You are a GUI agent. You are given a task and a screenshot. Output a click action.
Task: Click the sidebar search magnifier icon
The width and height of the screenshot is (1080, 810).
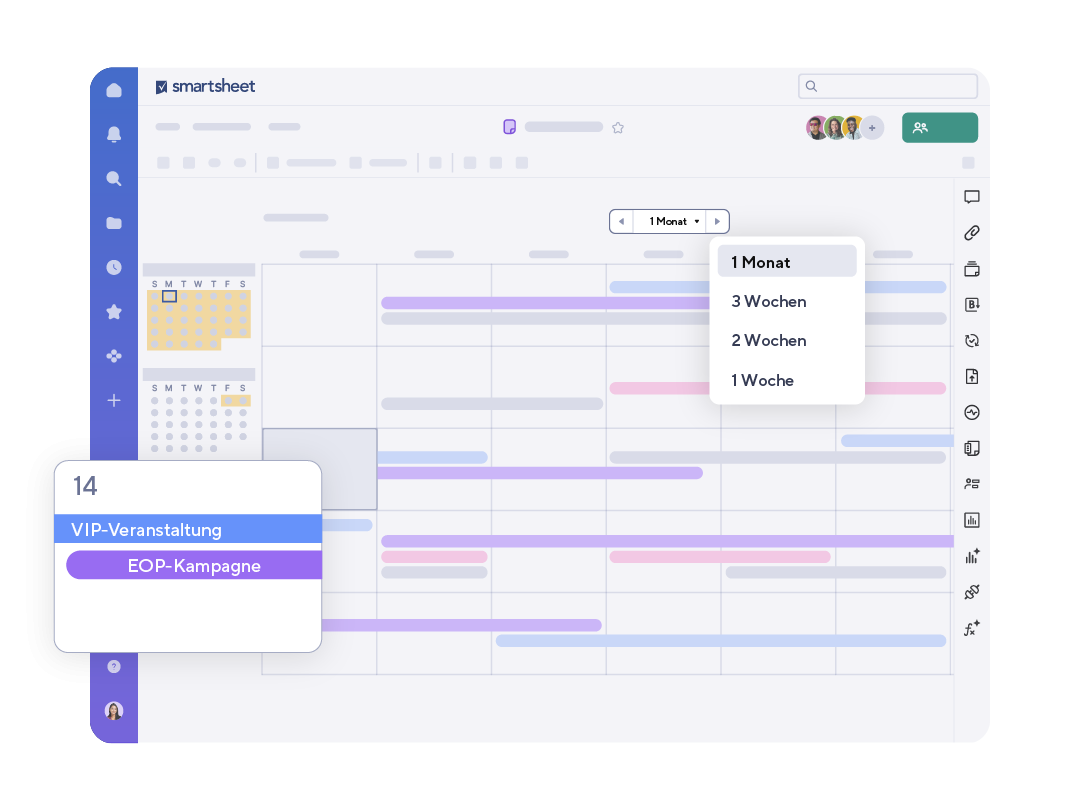tap(114, 179)
